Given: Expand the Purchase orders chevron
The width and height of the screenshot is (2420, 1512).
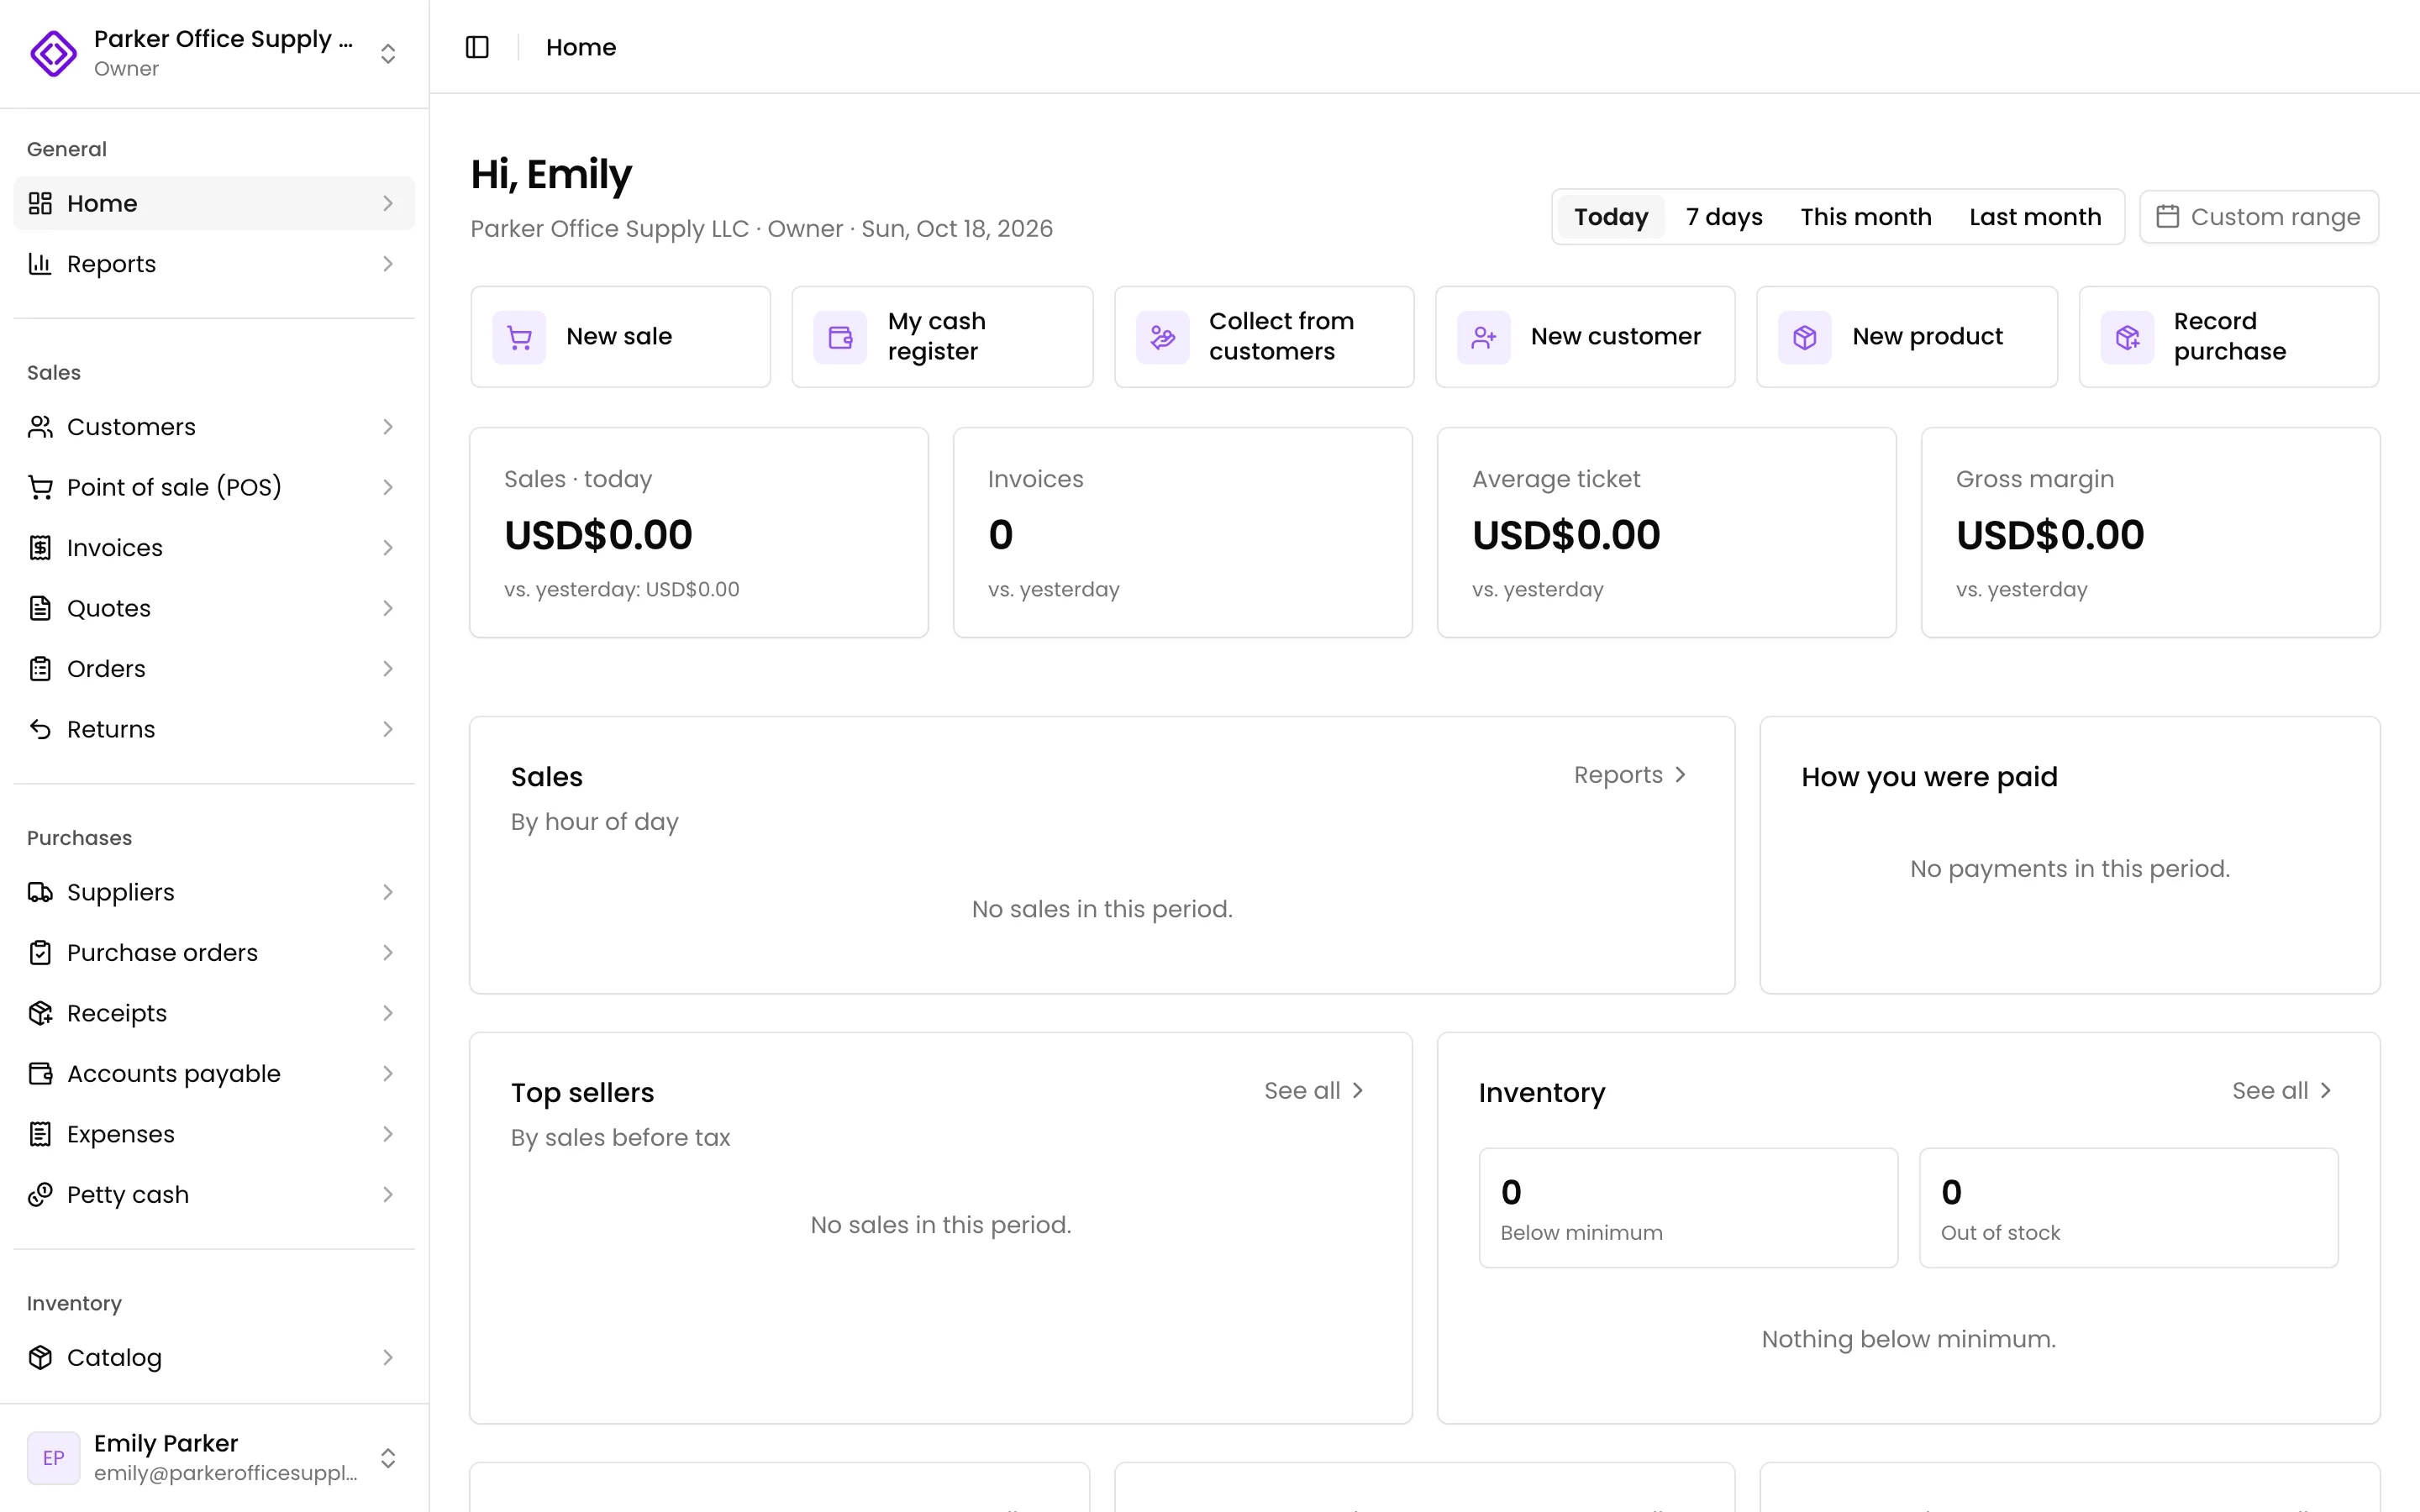Looking at the screenshot, I should (x=388, y=952).
